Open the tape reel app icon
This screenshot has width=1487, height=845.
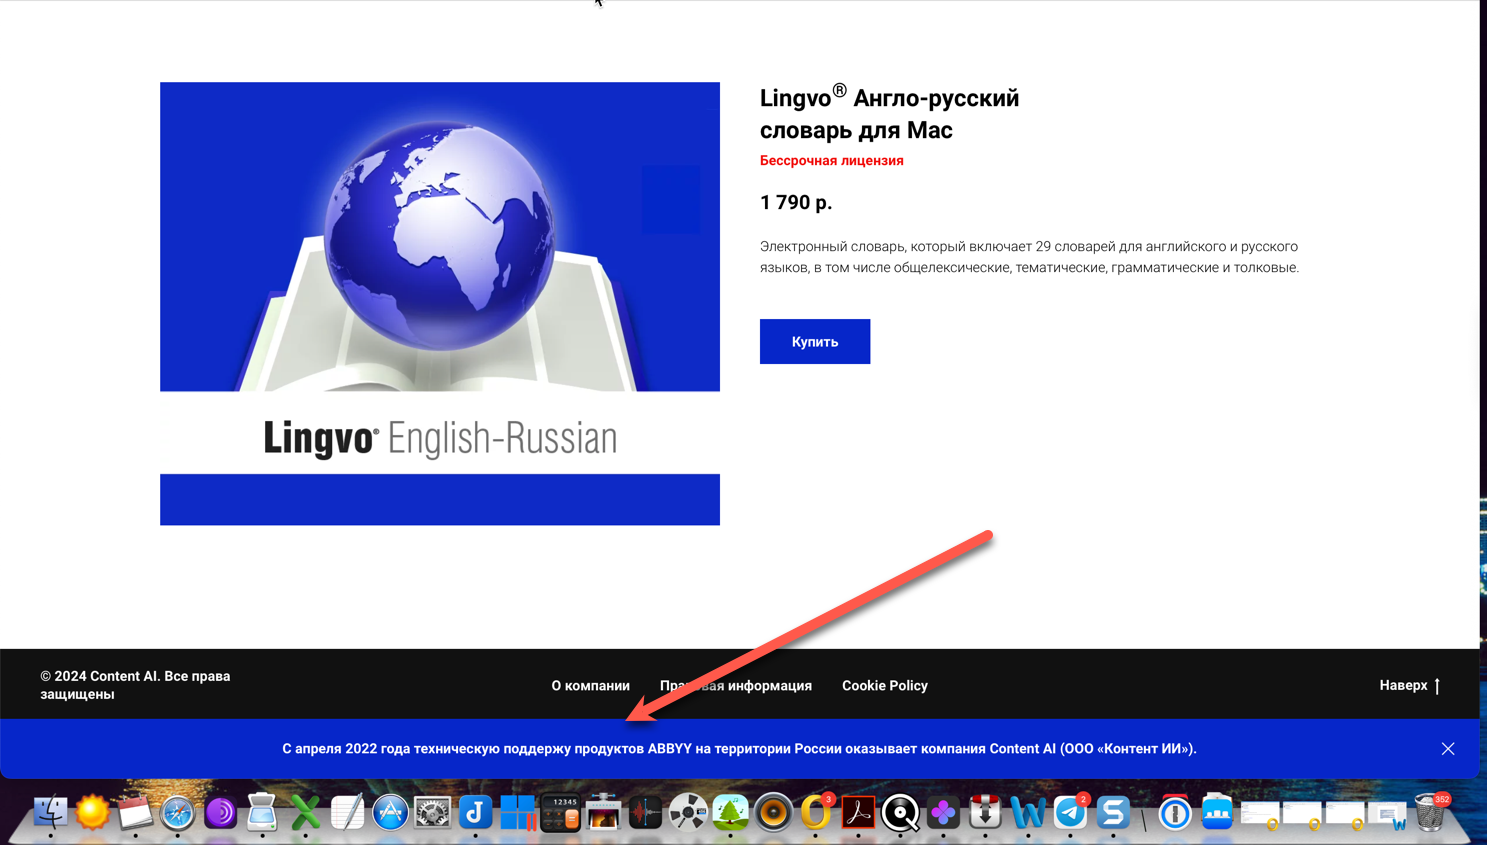click(688, 812)
